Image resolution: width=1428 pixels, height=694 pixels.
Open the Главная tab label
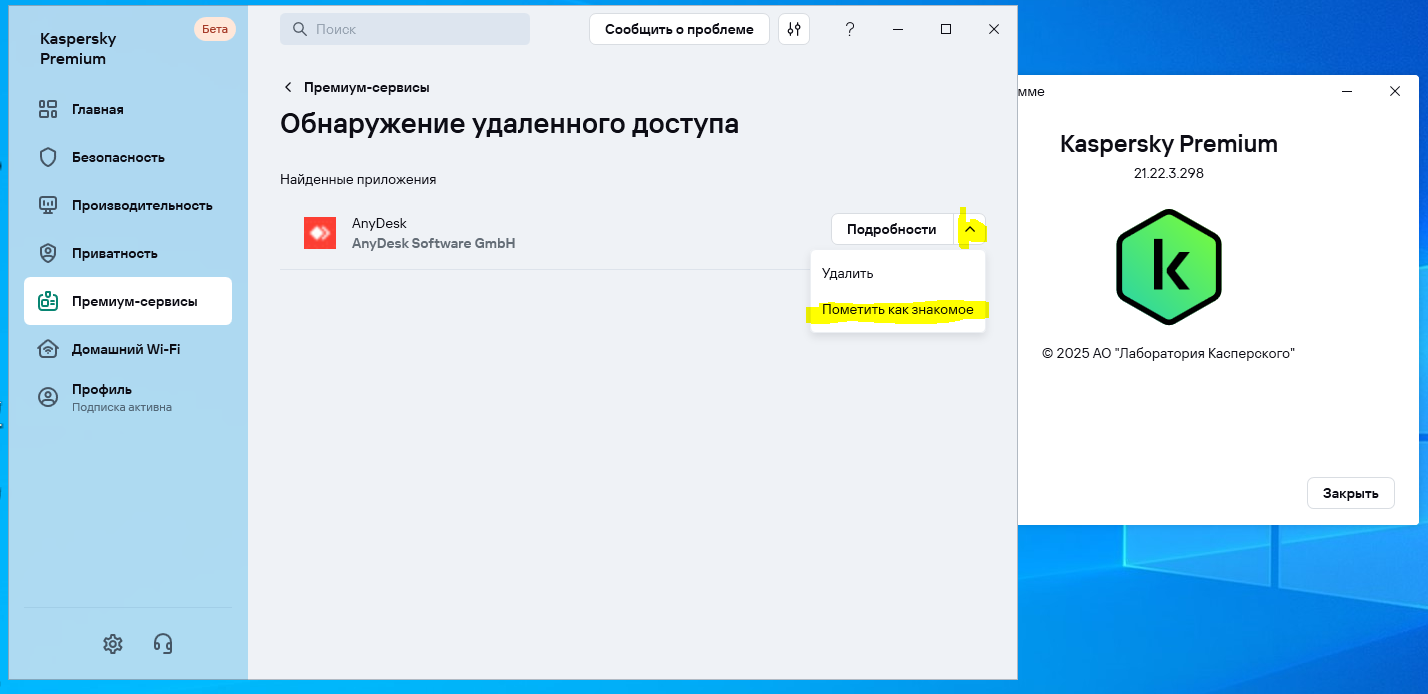coord(98,109)
